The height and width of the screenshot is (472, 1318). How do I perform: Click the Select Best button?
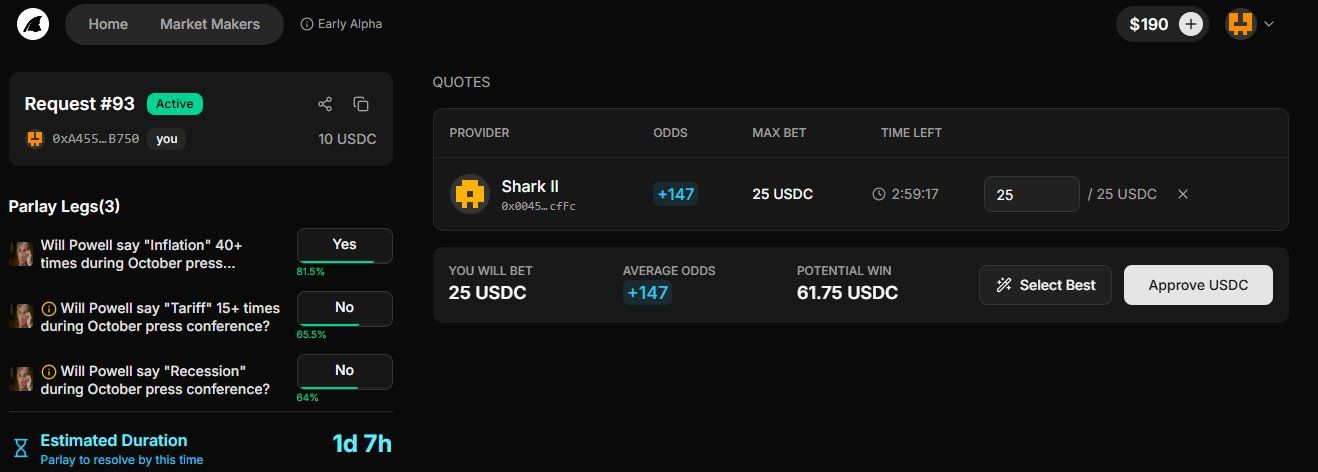click(x=1045, y=285)
